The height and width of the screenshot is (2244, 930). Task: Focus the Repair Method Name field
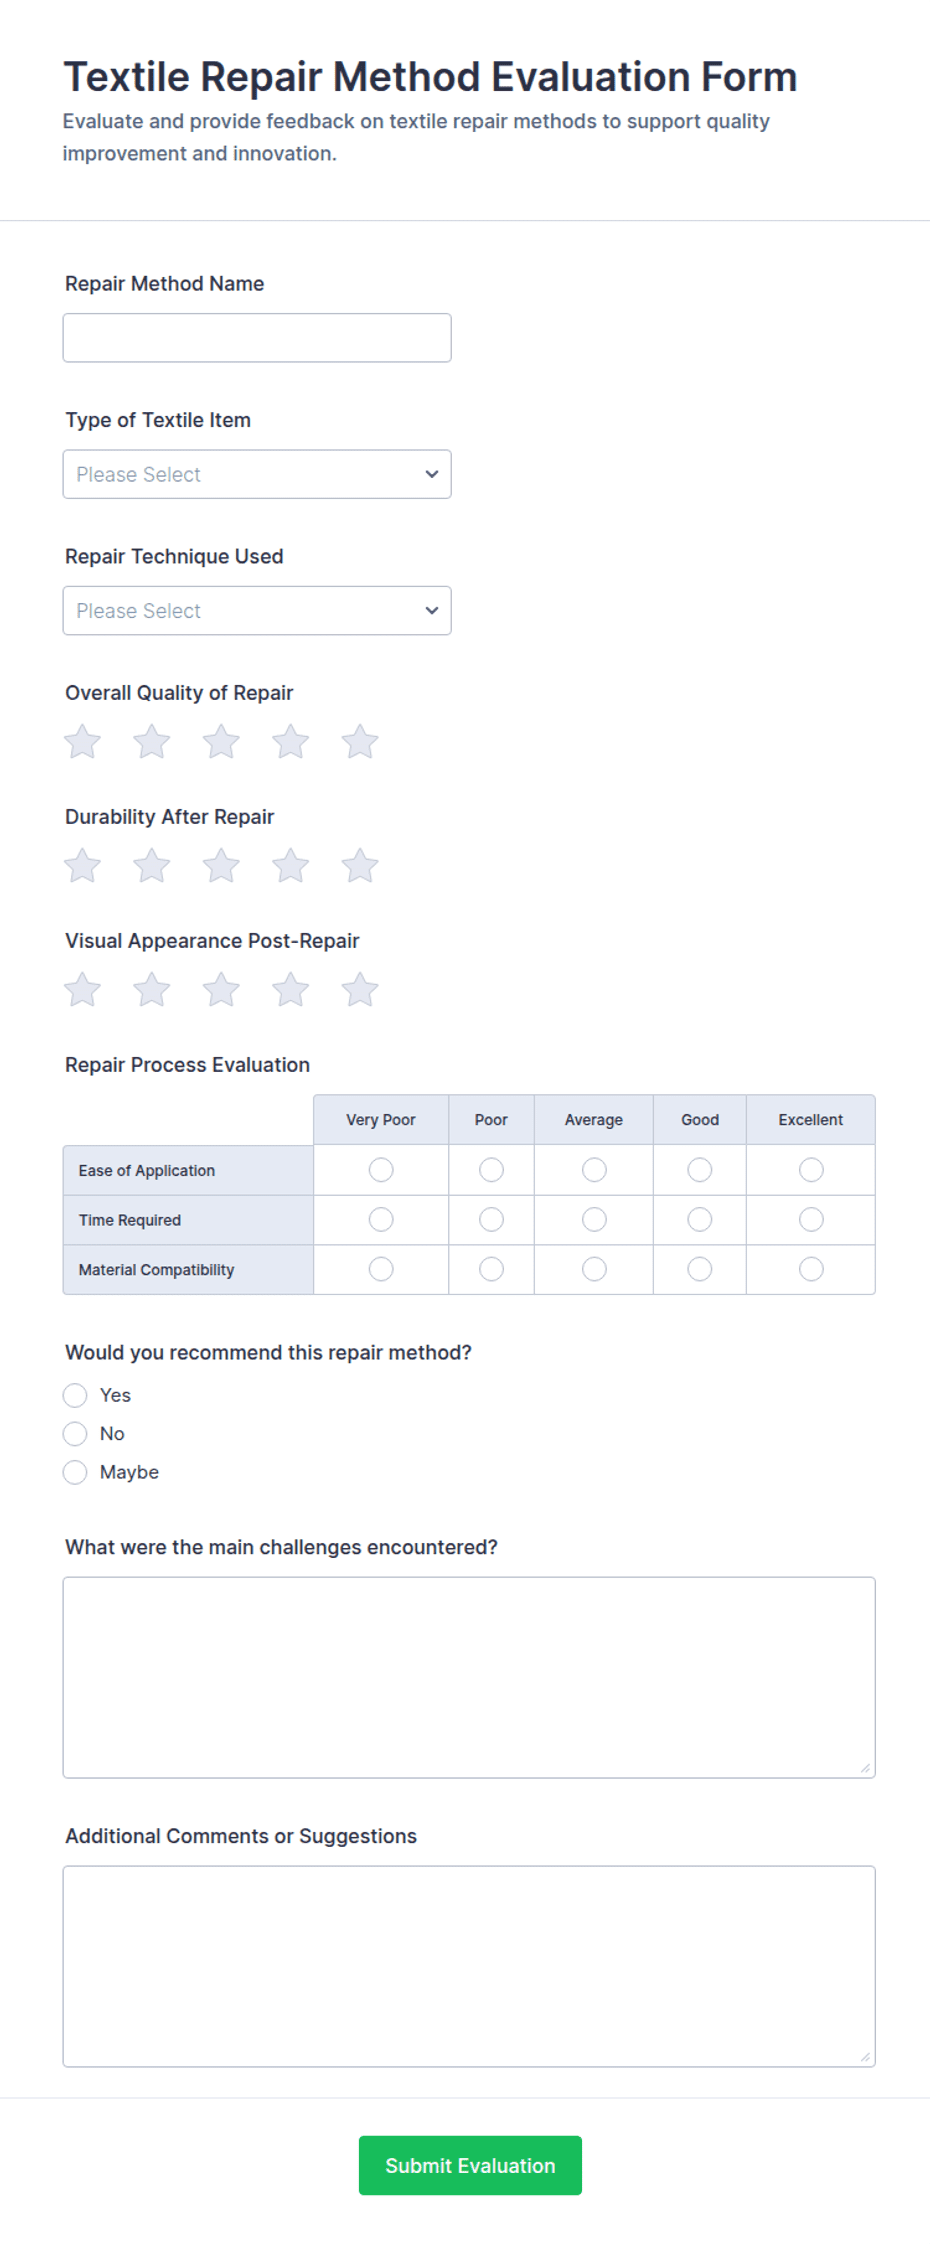click(257, 338)
